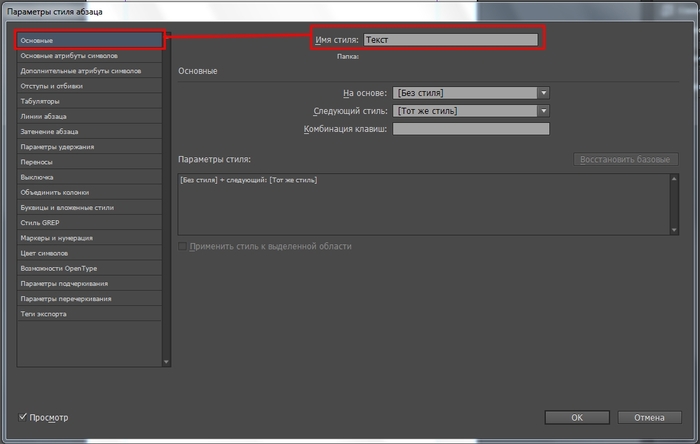Open Буквицы и вложенные стили section
700x444 pixels.
(x=89, y=207)
